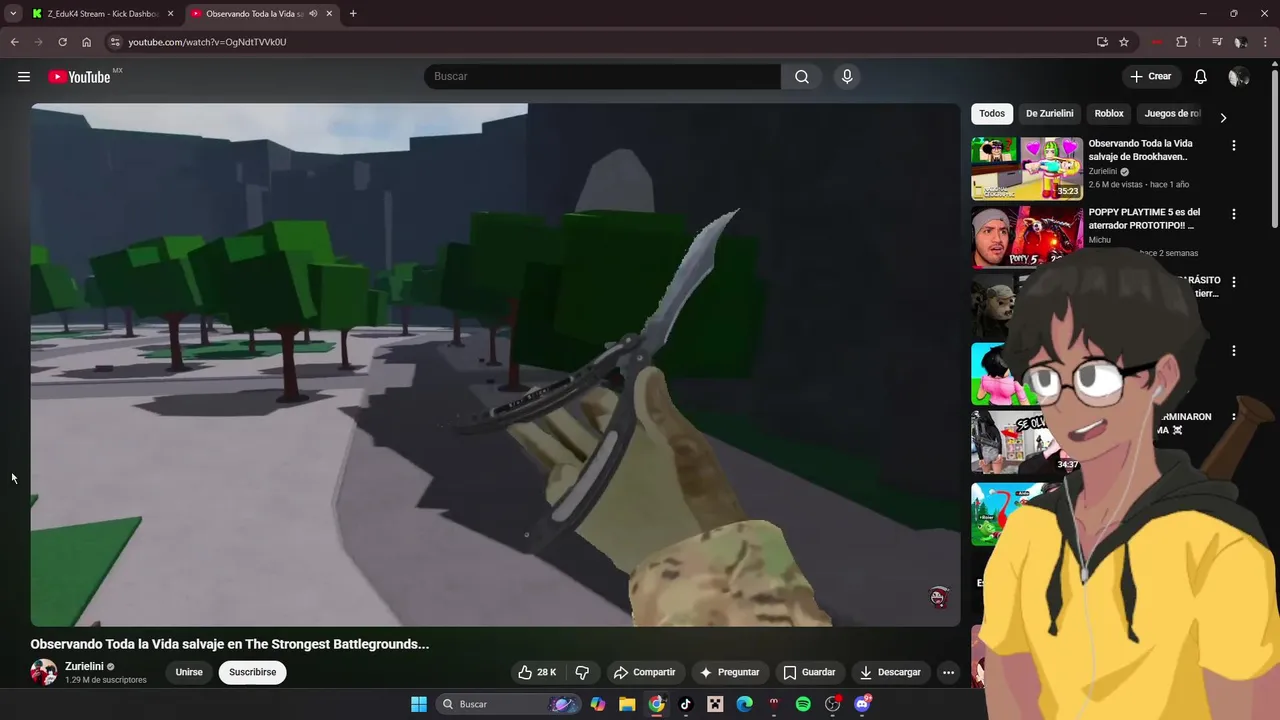Open the YouTube hamburger guide menu
1280x720 pixels.
pos(24,77)
